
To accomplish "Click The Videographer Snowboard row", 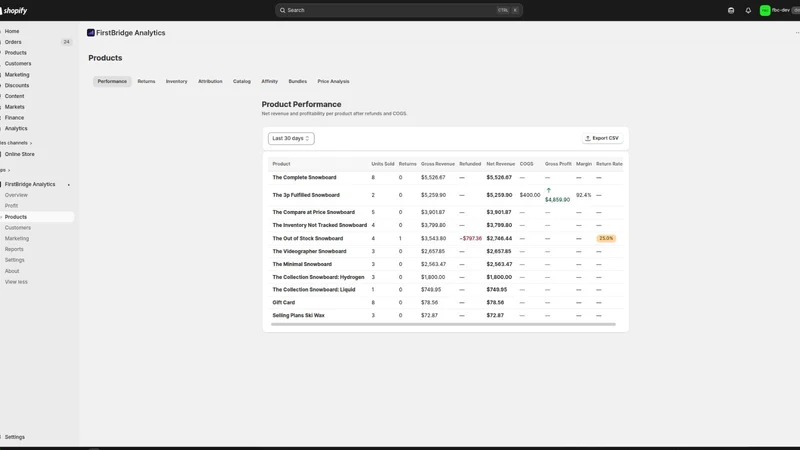I will tap(445, 252).
